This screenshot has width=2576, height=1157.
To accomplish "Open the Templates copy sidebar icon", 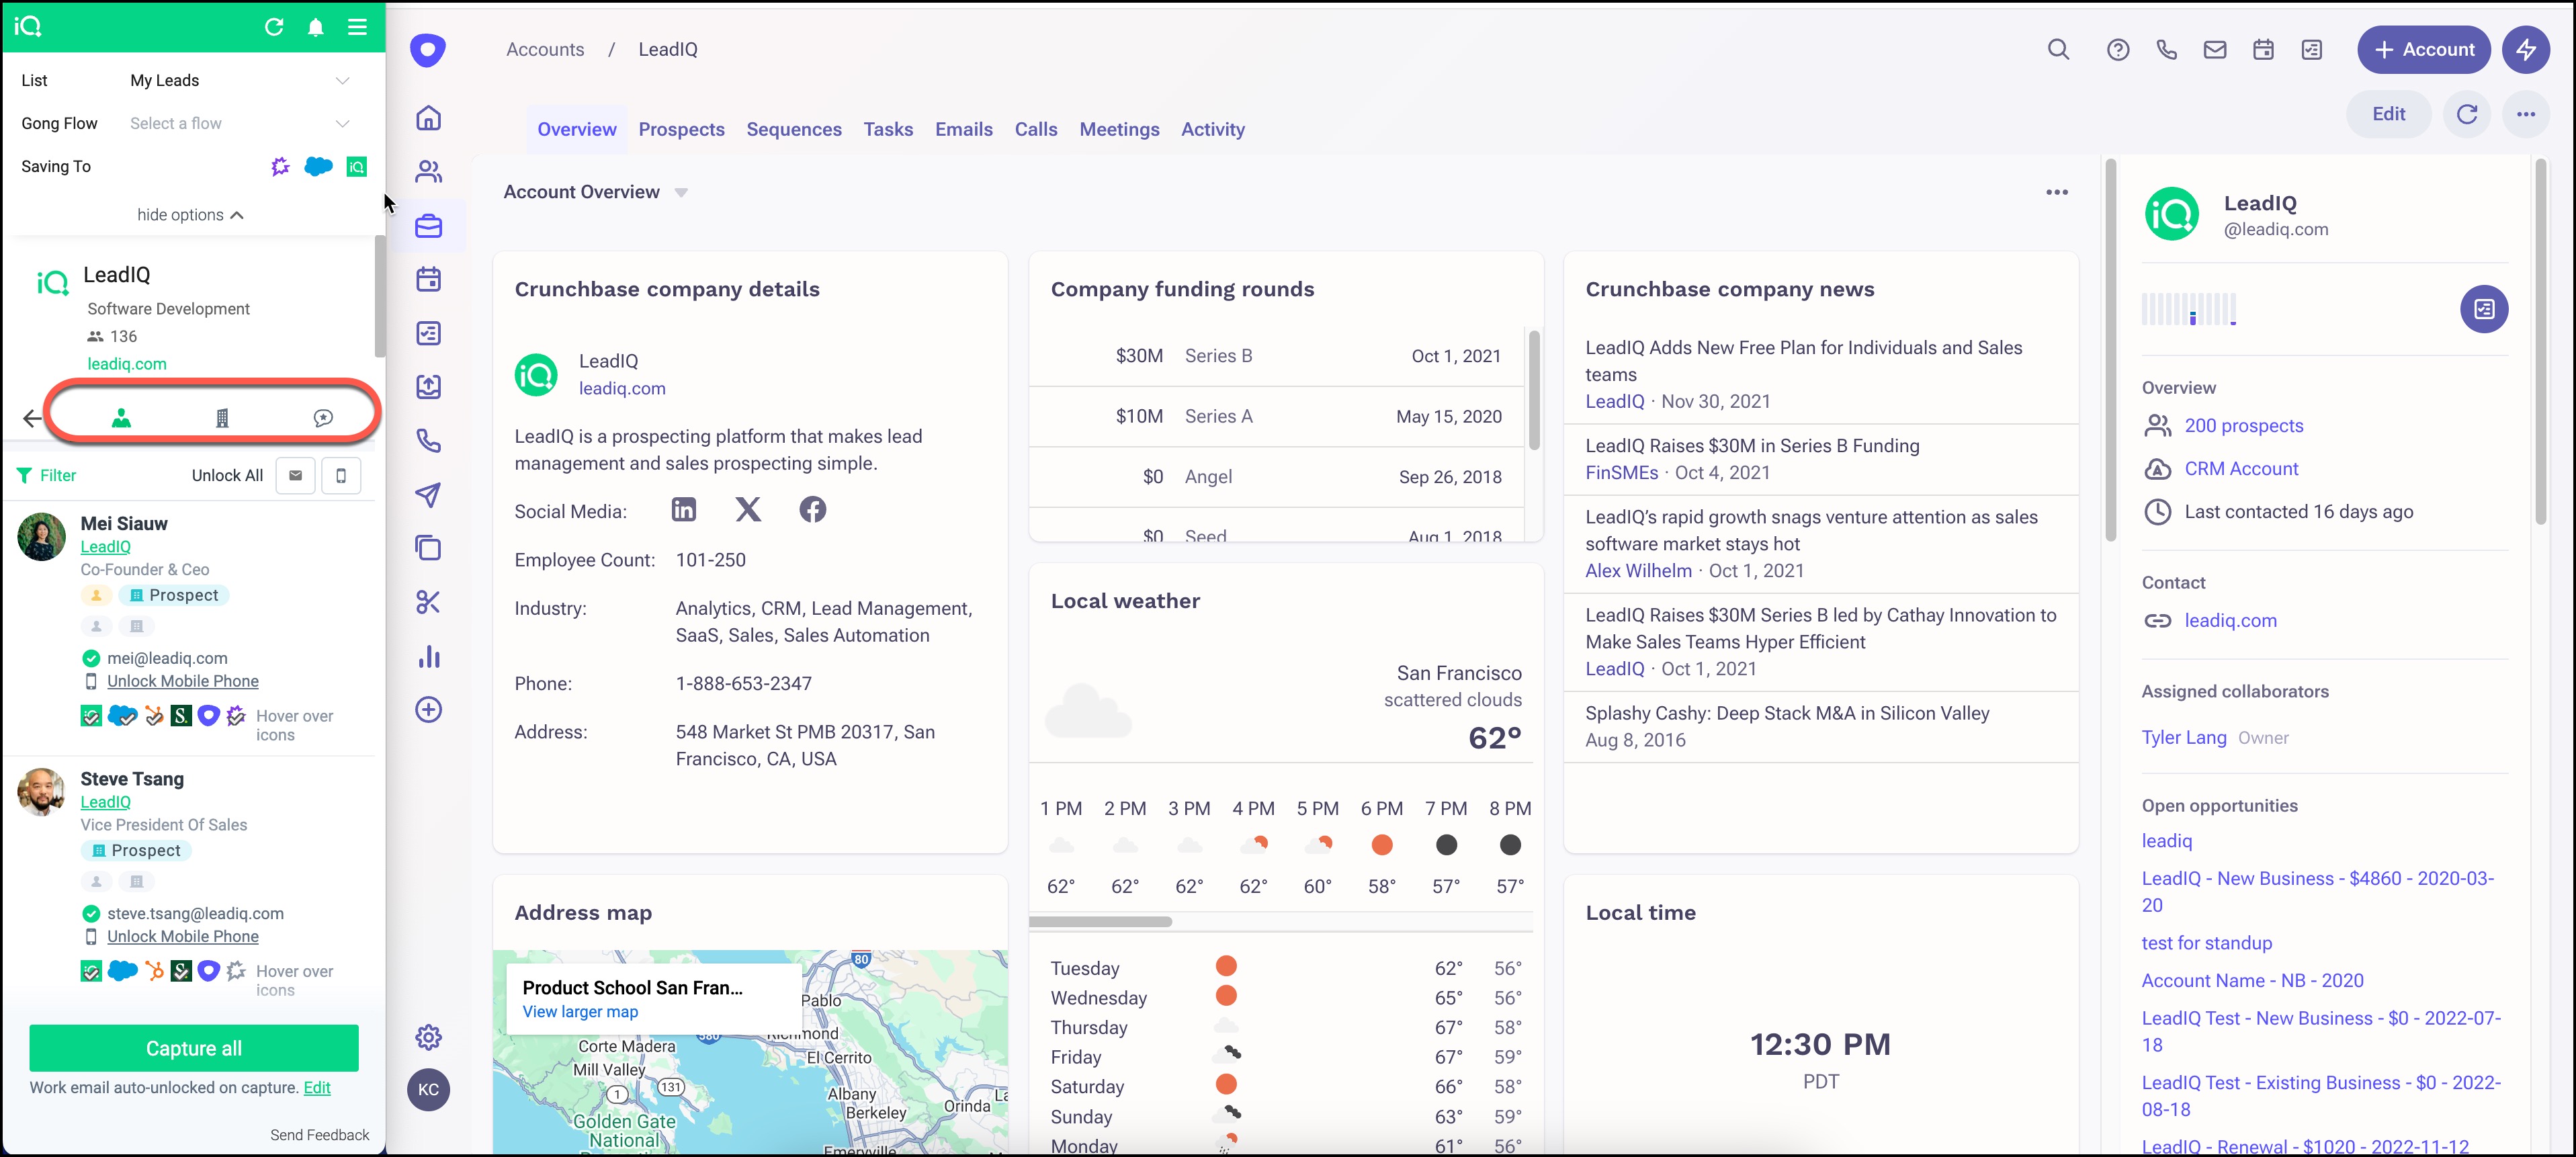I will tap(428, 548).
